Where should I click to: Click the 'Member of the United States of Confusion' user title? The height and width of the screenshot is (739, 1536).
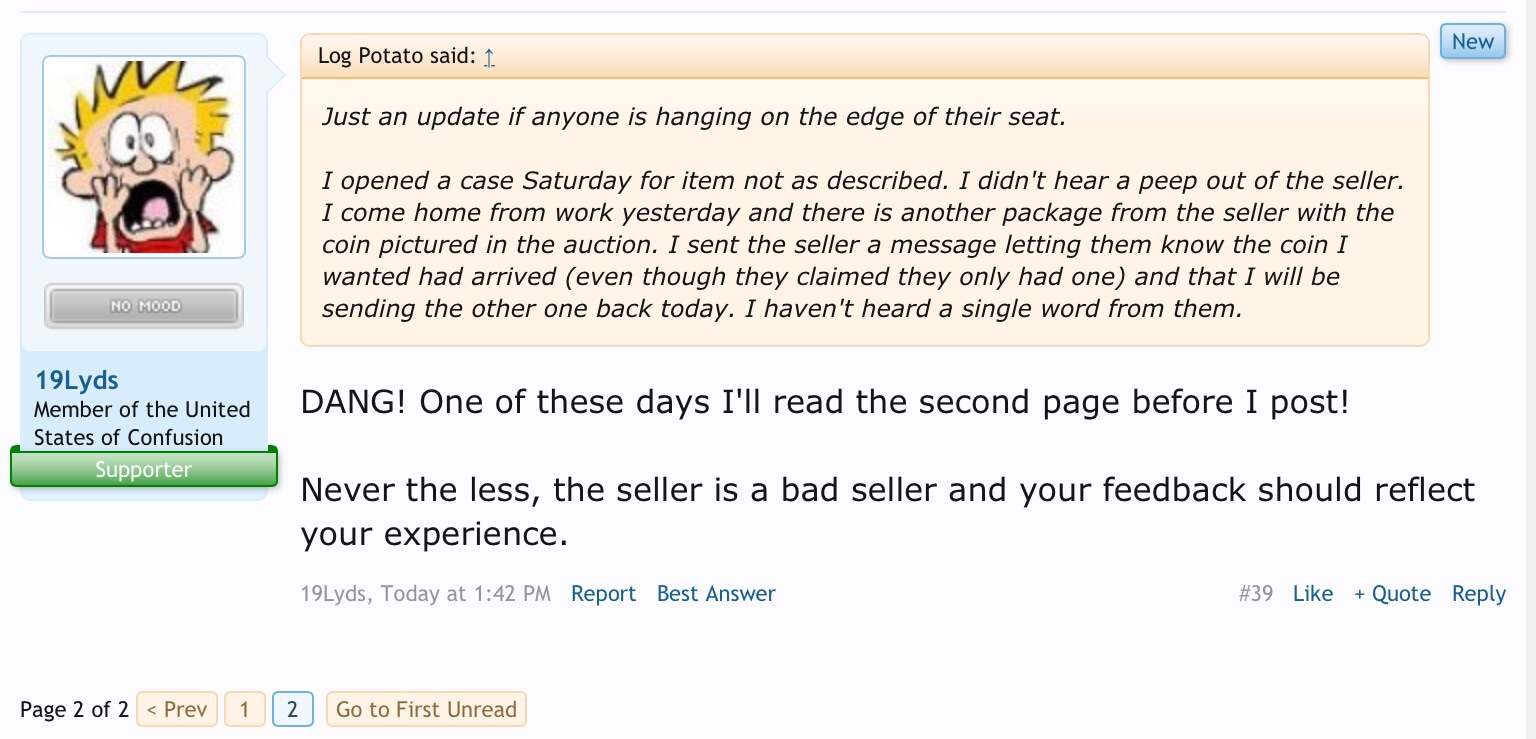click(142, 424)
